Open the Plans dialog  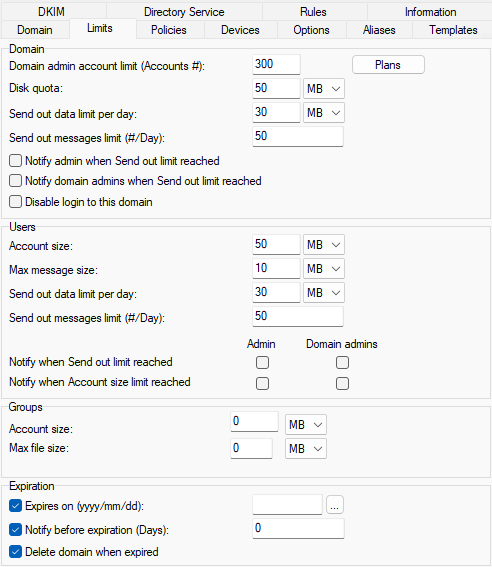(x=388, y=65)
